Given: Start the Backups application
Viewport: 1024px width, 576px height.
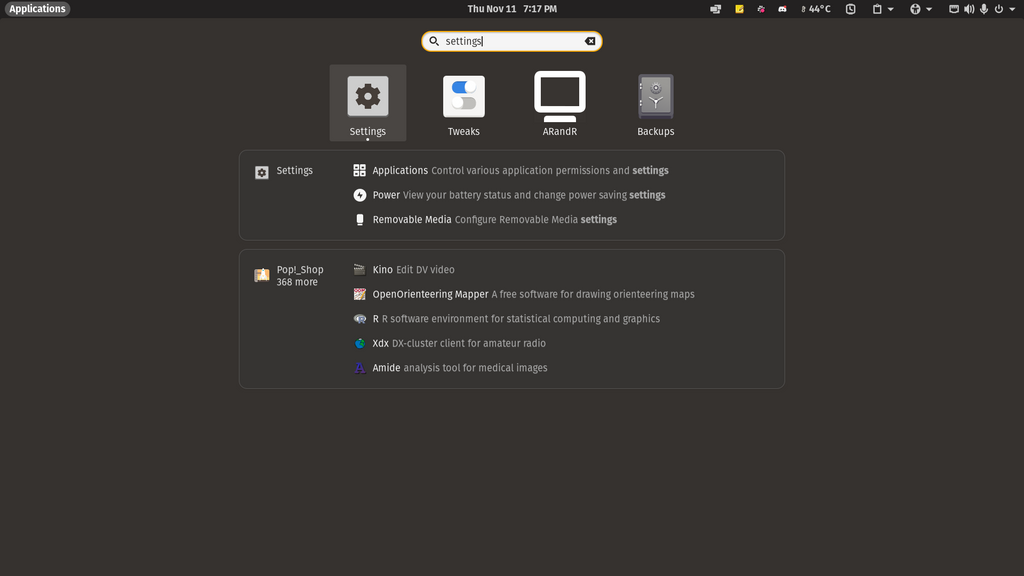Looking at the screenshot, I should tap(655, 100).
